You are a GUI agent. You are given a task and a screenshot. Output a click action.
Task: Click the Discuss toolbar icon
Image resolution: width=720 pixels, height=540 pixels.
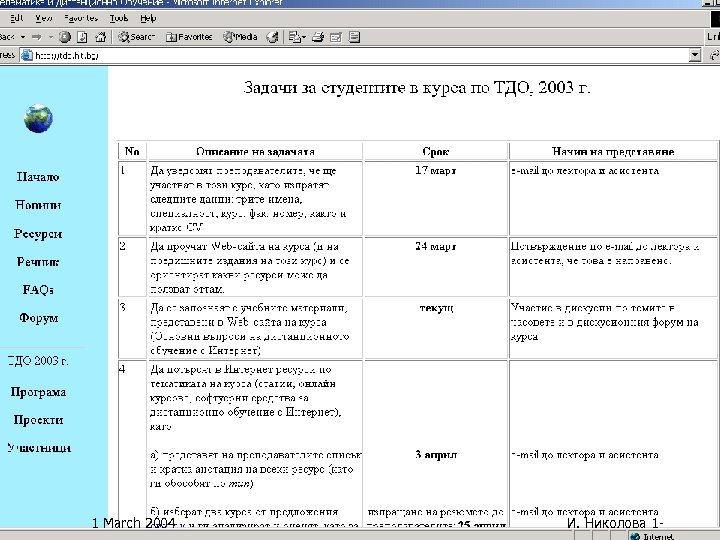pyautogui.click(x=354, y=37)
